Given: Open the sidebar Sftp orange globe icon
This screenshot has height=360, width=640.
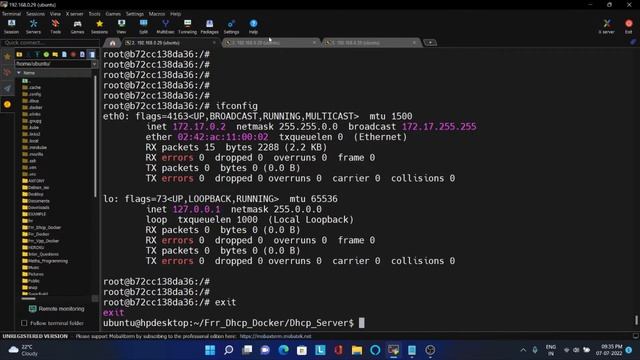Looking at the screenshot, I should coord(7,104).
